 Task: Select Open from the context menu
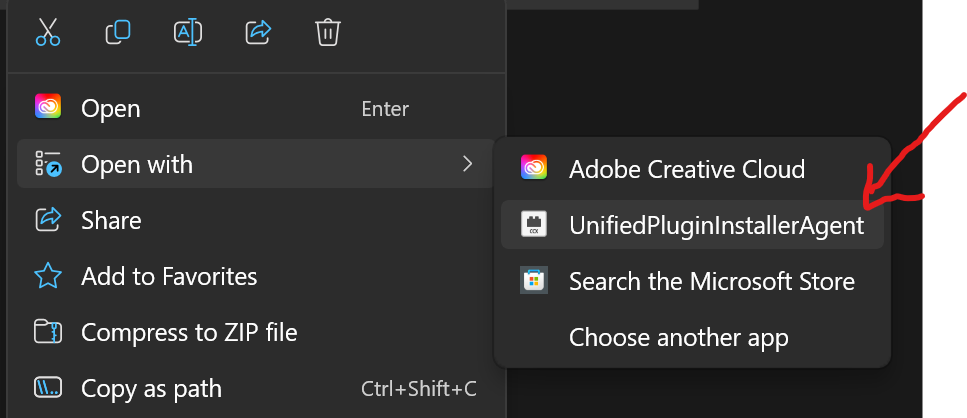tap(257, 109)
